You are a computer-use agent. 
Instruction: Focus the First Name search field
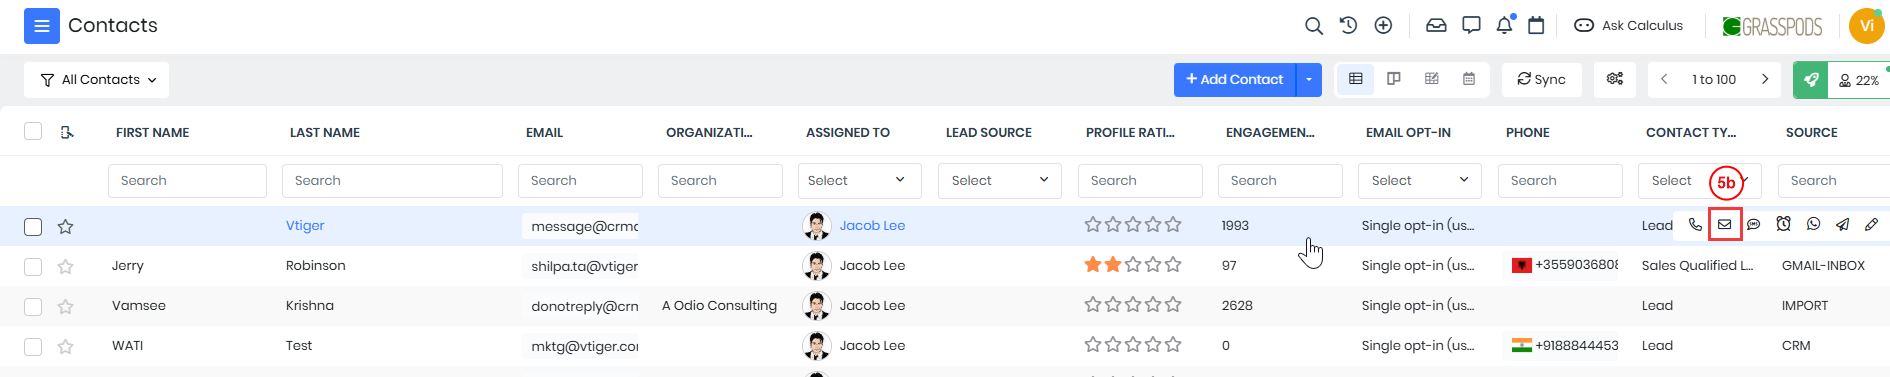(187, 181)
